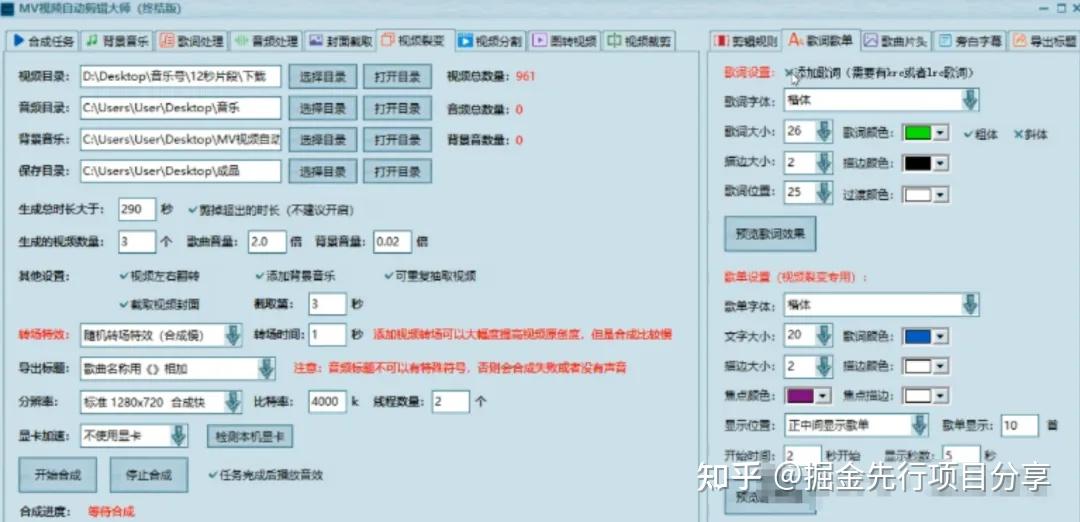
Task: Toggle the 视频左右翻转 checkbox
Action: (160, 276)
